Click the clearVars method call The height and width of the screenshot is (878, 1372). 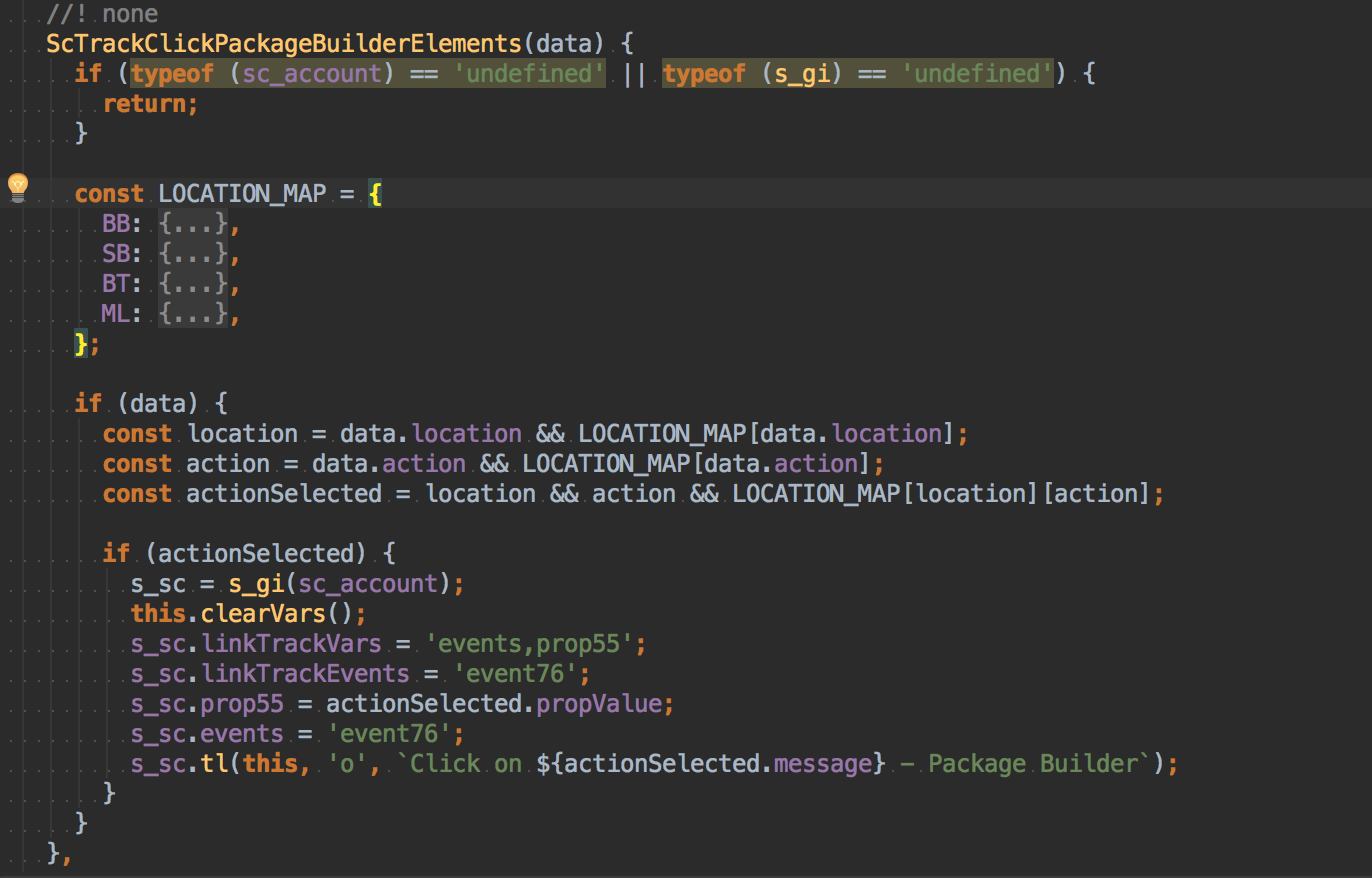point(264,614)
